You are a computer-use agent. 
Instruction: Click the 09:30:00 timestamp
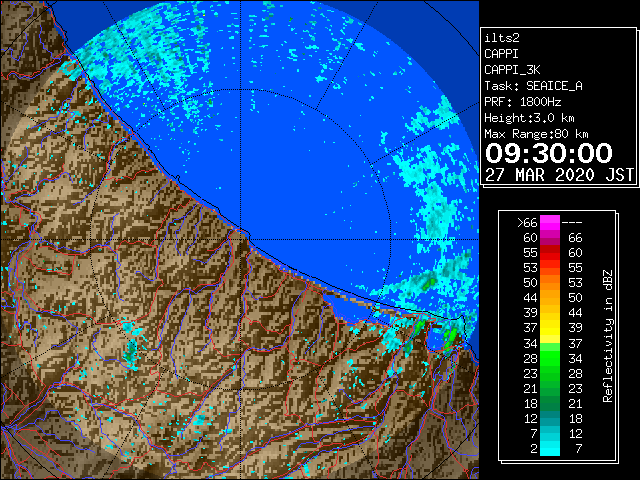click(549, 153)
